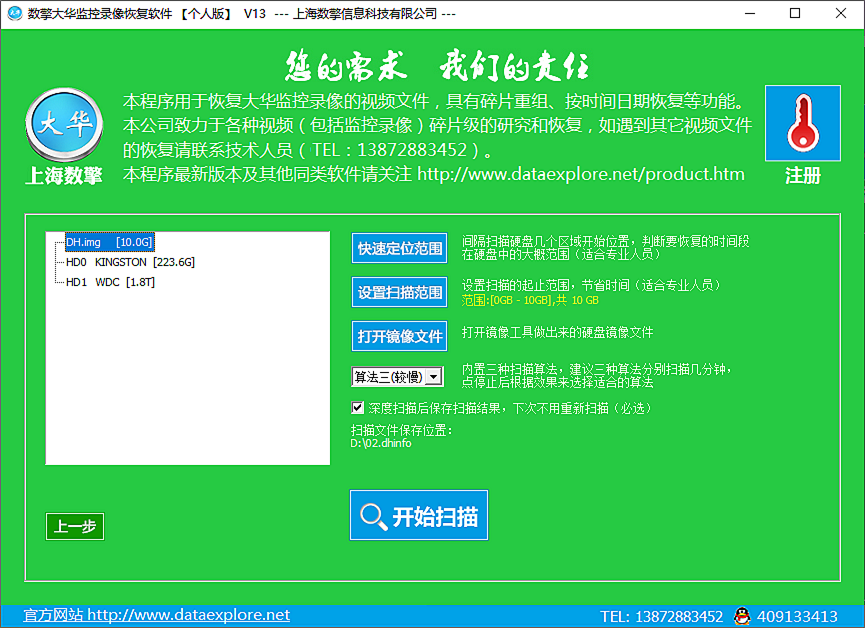Click the 打开镜像文件 button

(x=399, y=336)
